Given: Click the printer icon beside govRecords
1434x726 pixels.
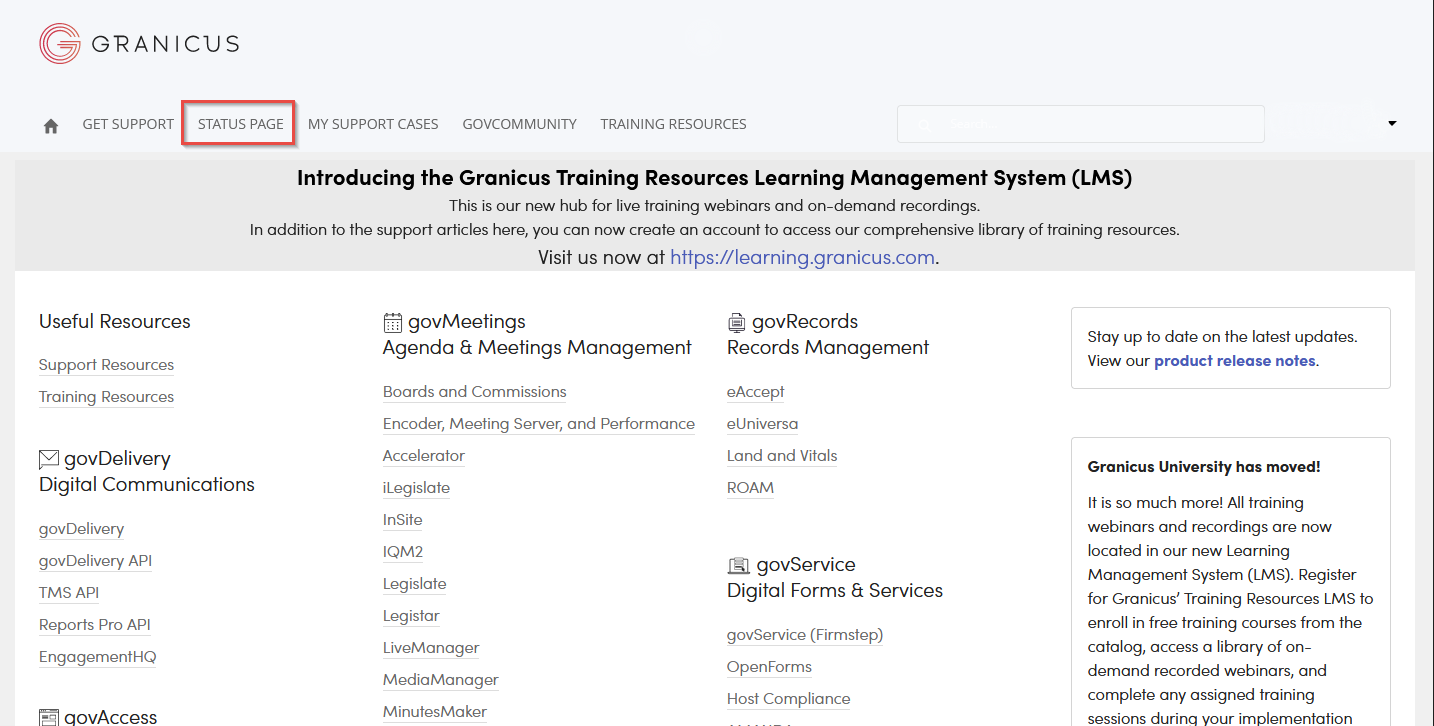Looking at the screenshot, I should coord(736,321).
